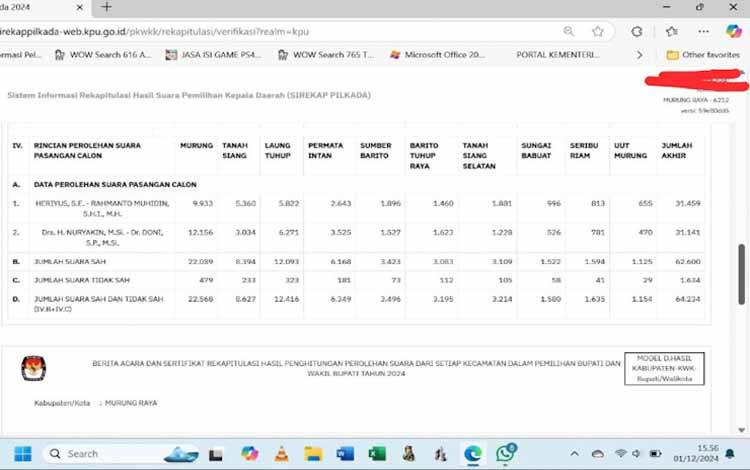Click the total value 31.141
Viewport: 750px width, 470px height.
(688, 232)
